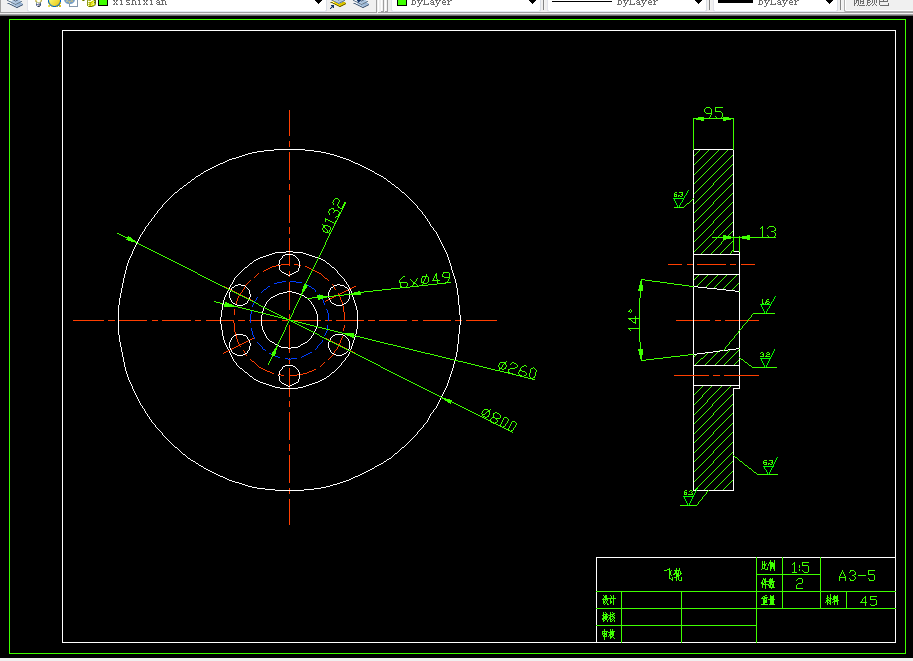Select the 1.6 surface roughness symbol

point(767,305)
